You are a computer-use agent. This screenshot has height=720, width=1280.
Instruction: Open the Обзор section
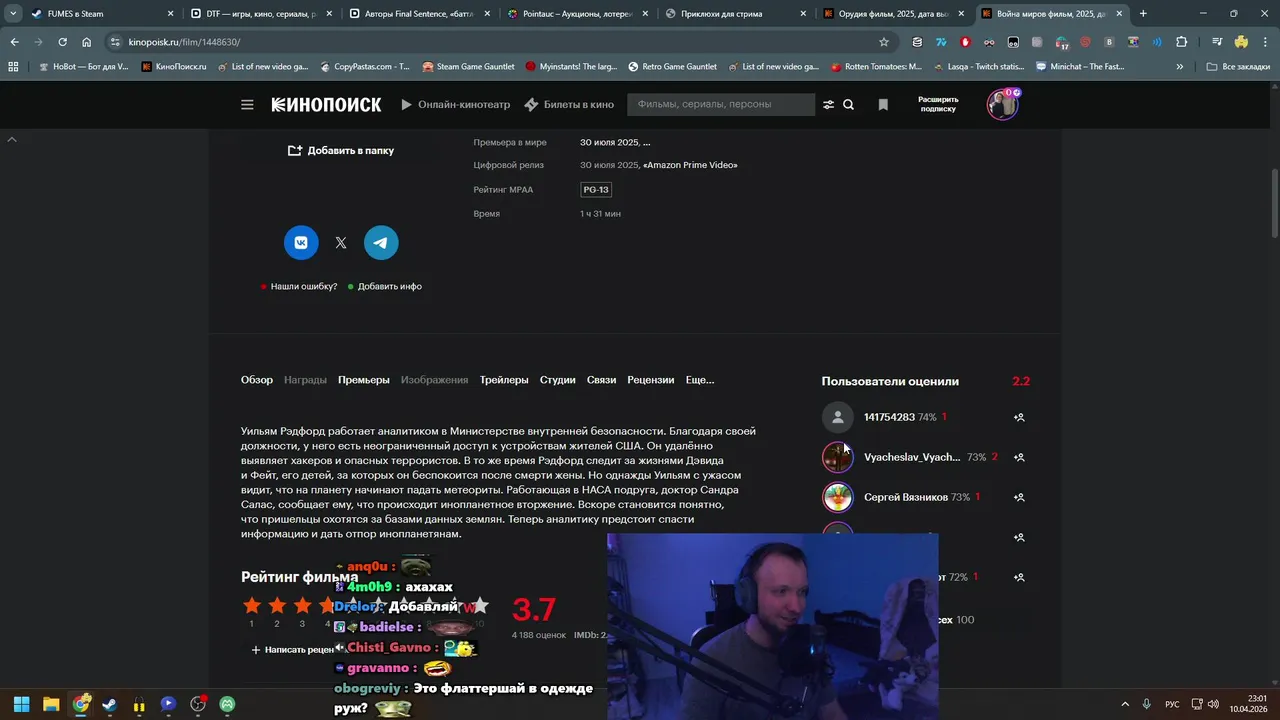pyautogui.click(x=257, y=380)
